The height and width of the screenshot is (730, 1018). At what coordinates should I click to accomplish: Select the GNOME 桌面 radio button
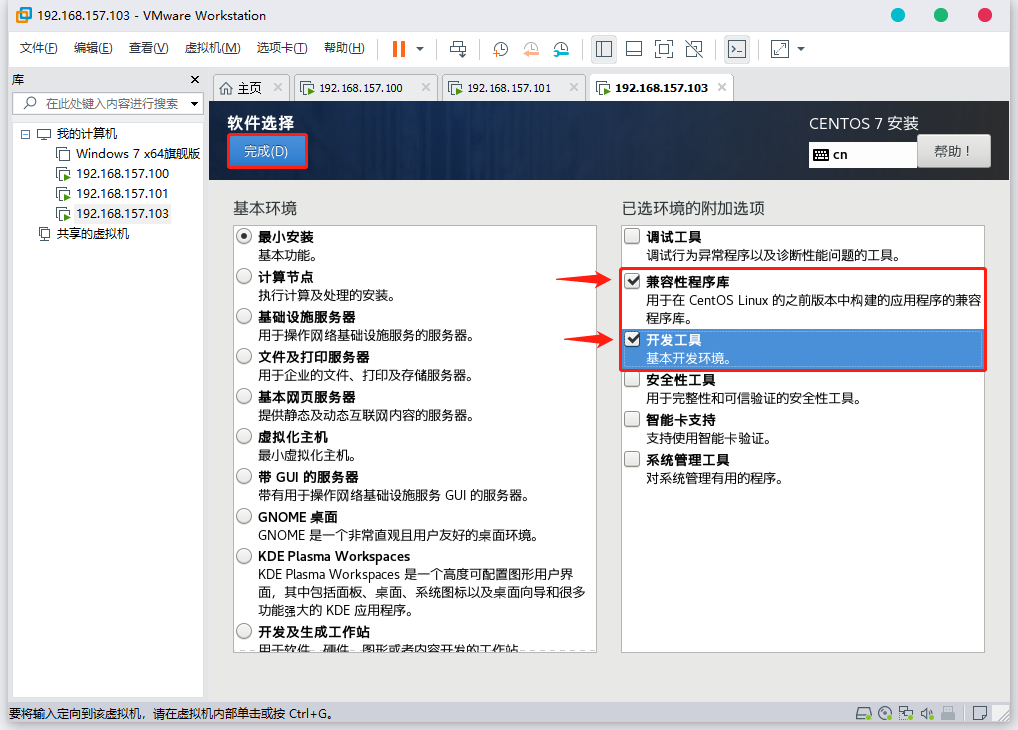244,516
